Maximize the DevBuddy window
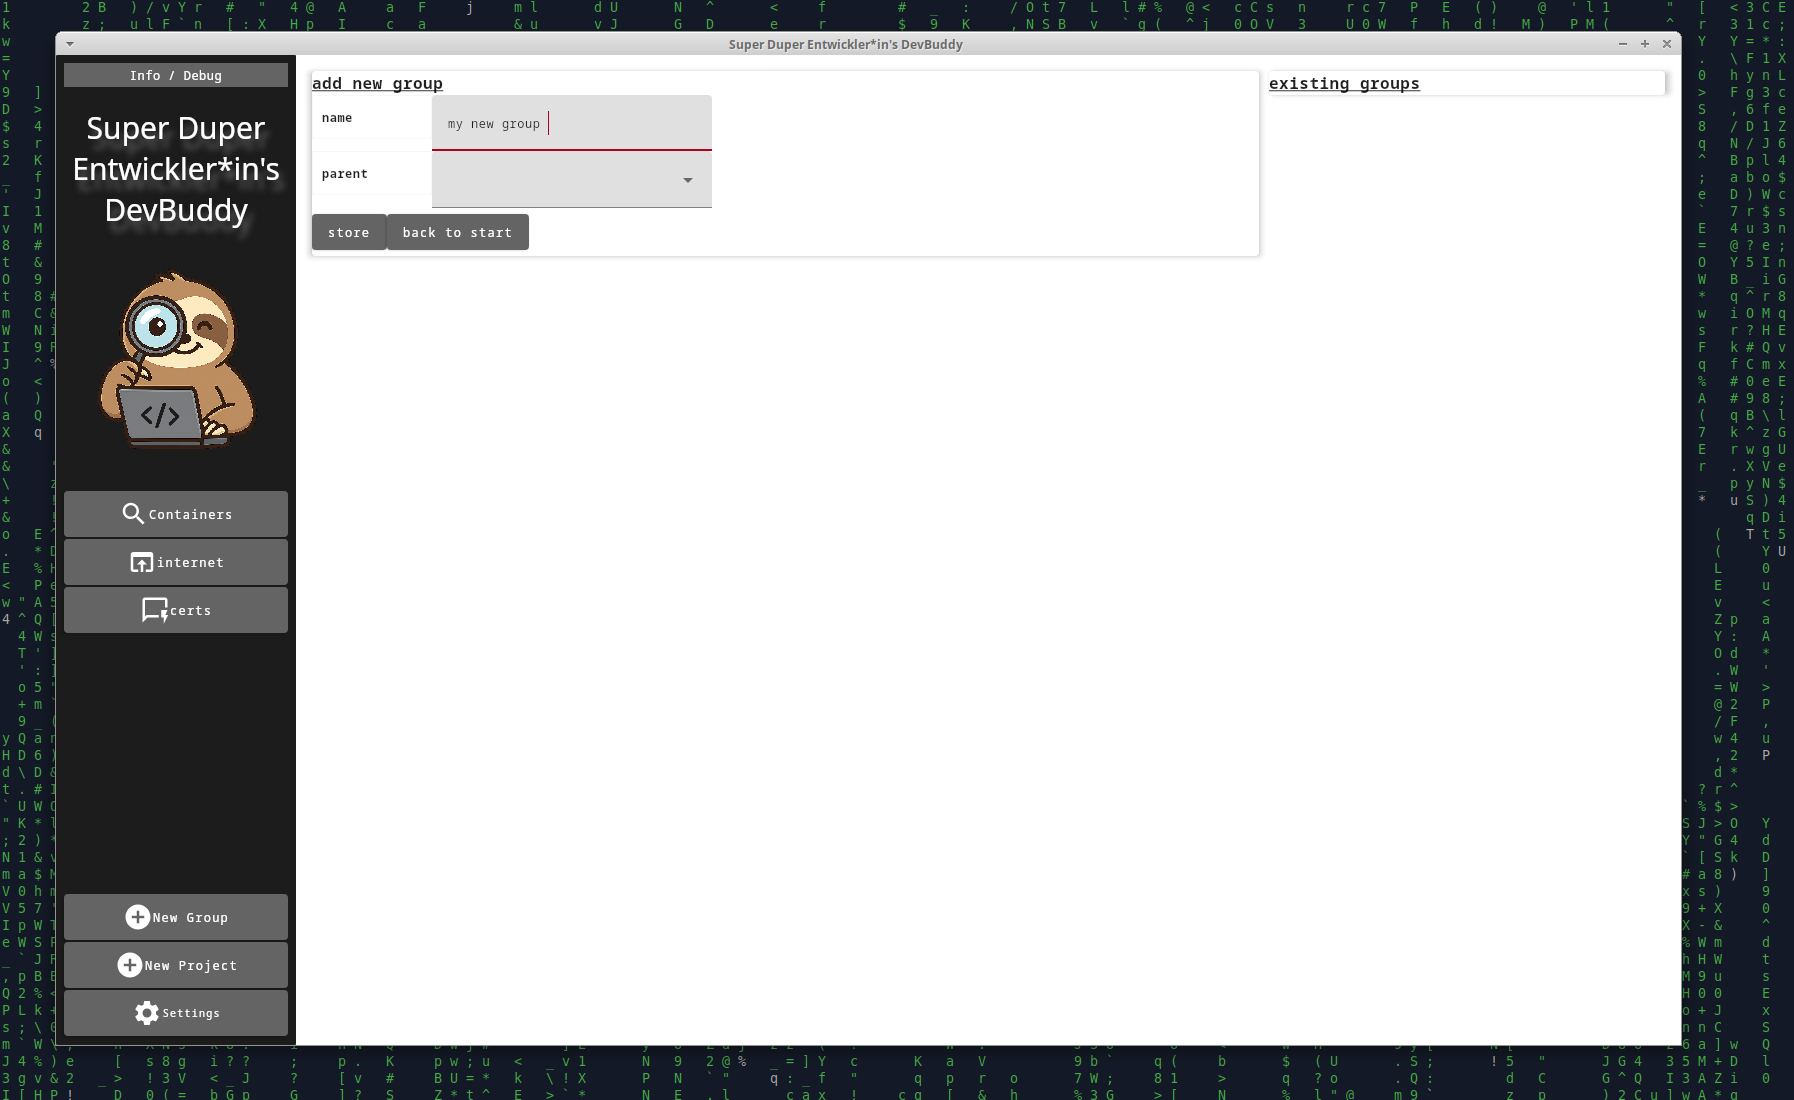Screen dimensions: 1794x1100 click(1645, 44)
